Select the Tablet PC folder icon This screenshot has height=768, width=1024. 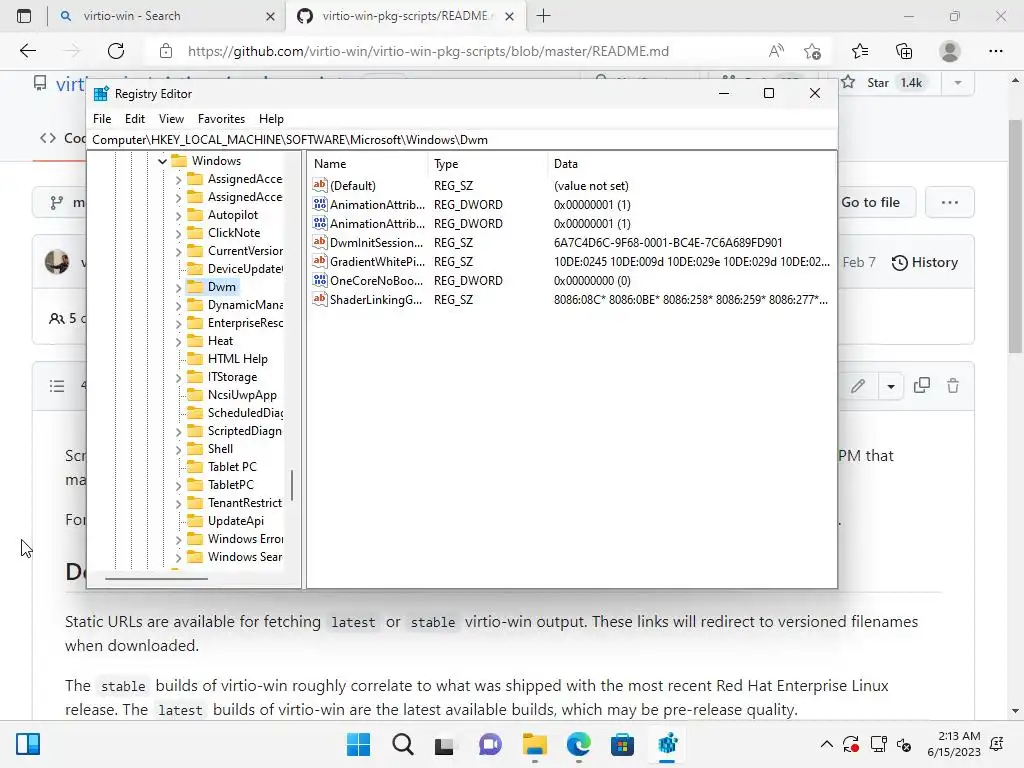click(195, 466)
